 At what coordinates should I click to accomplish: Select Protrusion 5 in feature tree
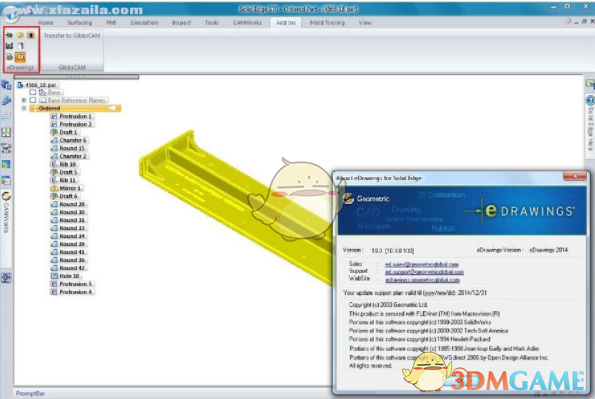[x=76, y=284]
